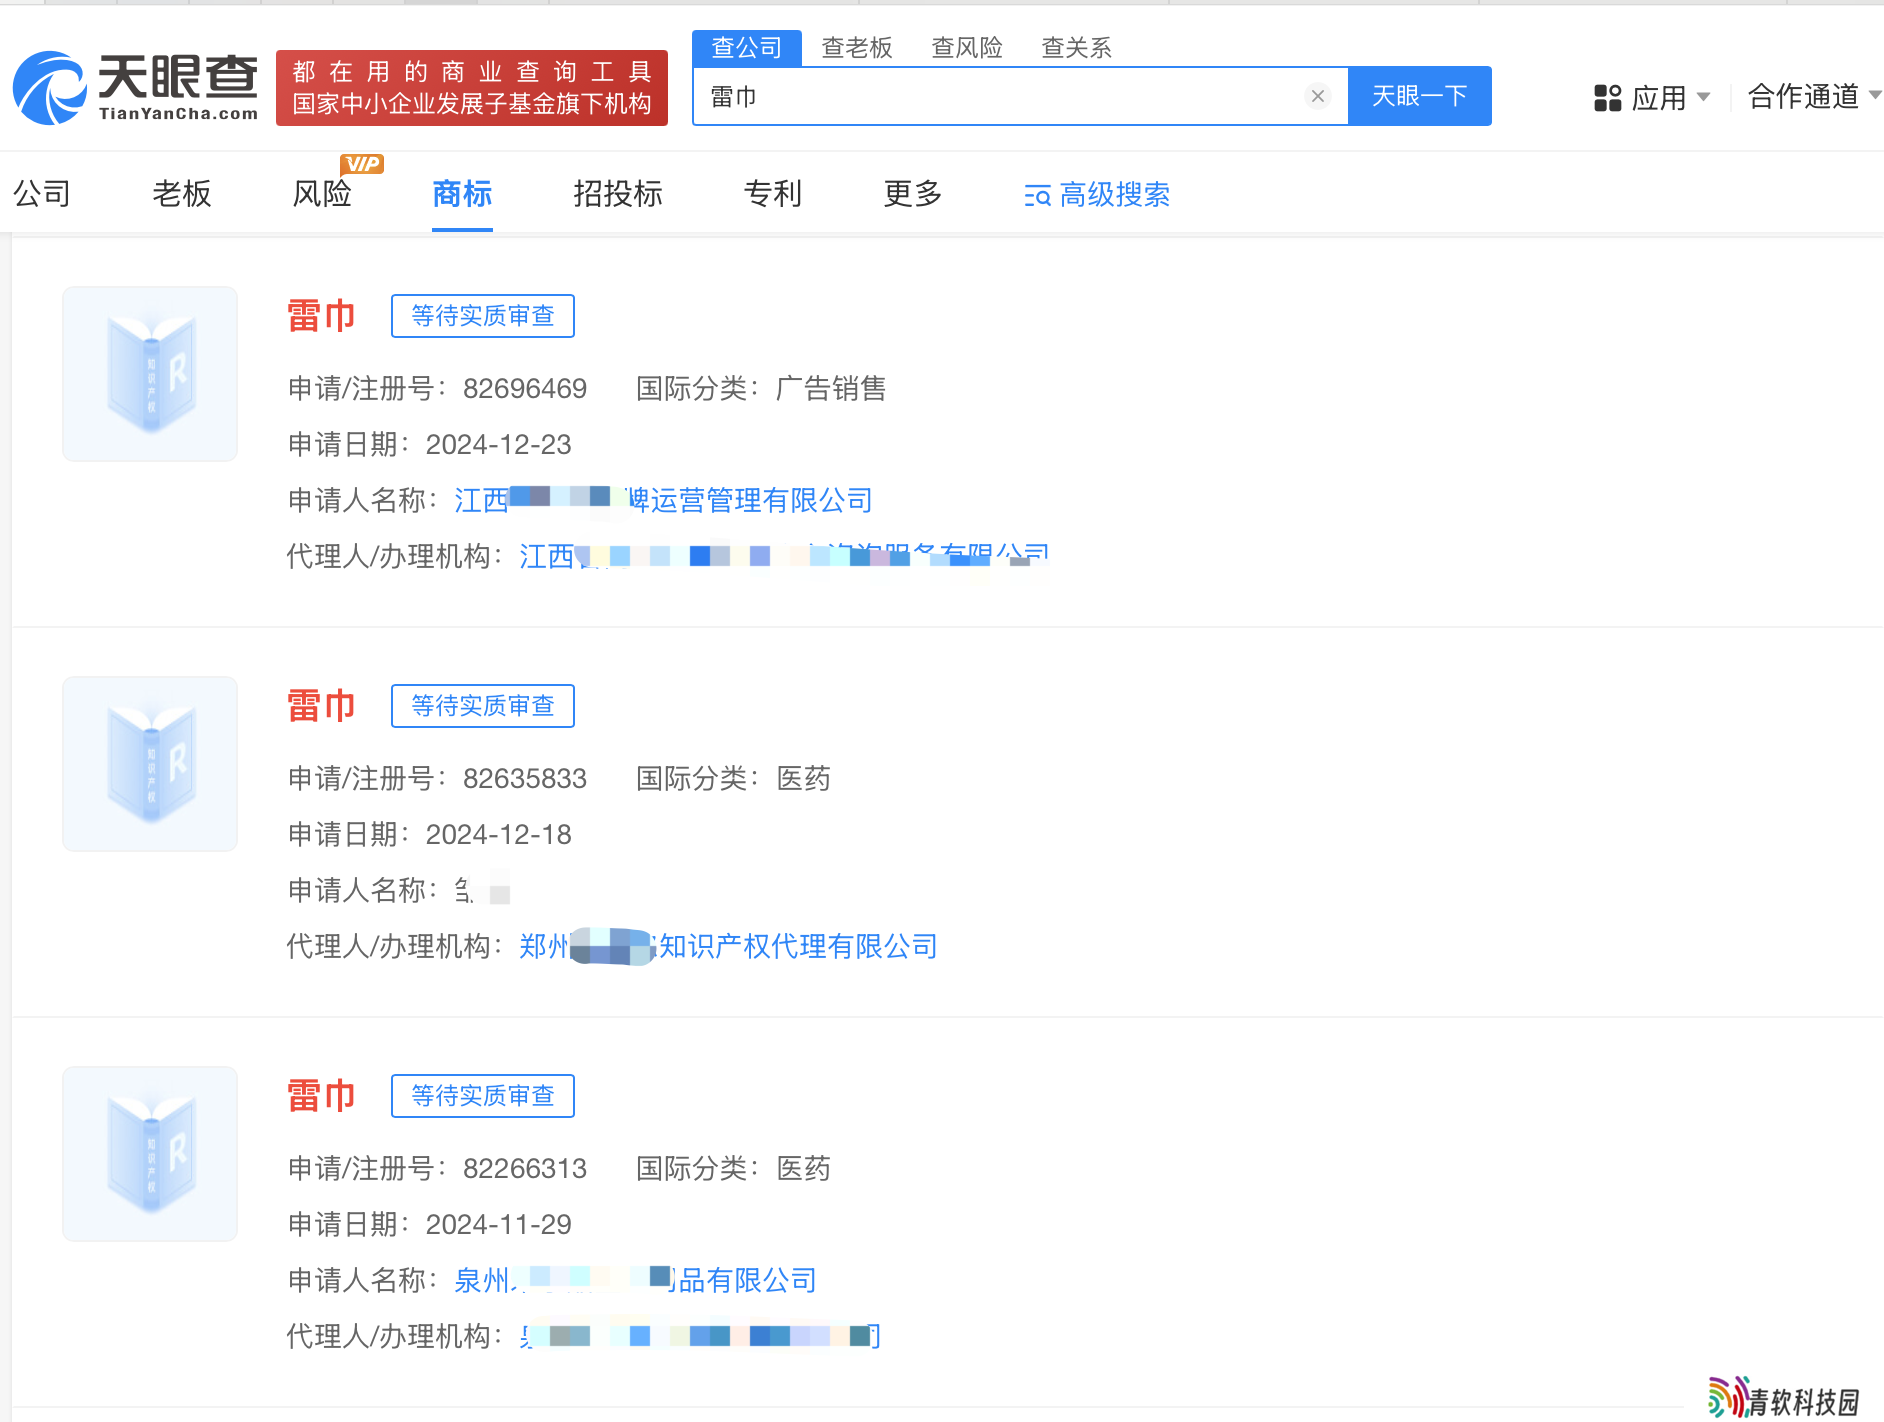This screenshot has width=1884, height=1422.
Task: Click 等待实质审查 status tag for 82266313
Action: tap(483, 1096)
